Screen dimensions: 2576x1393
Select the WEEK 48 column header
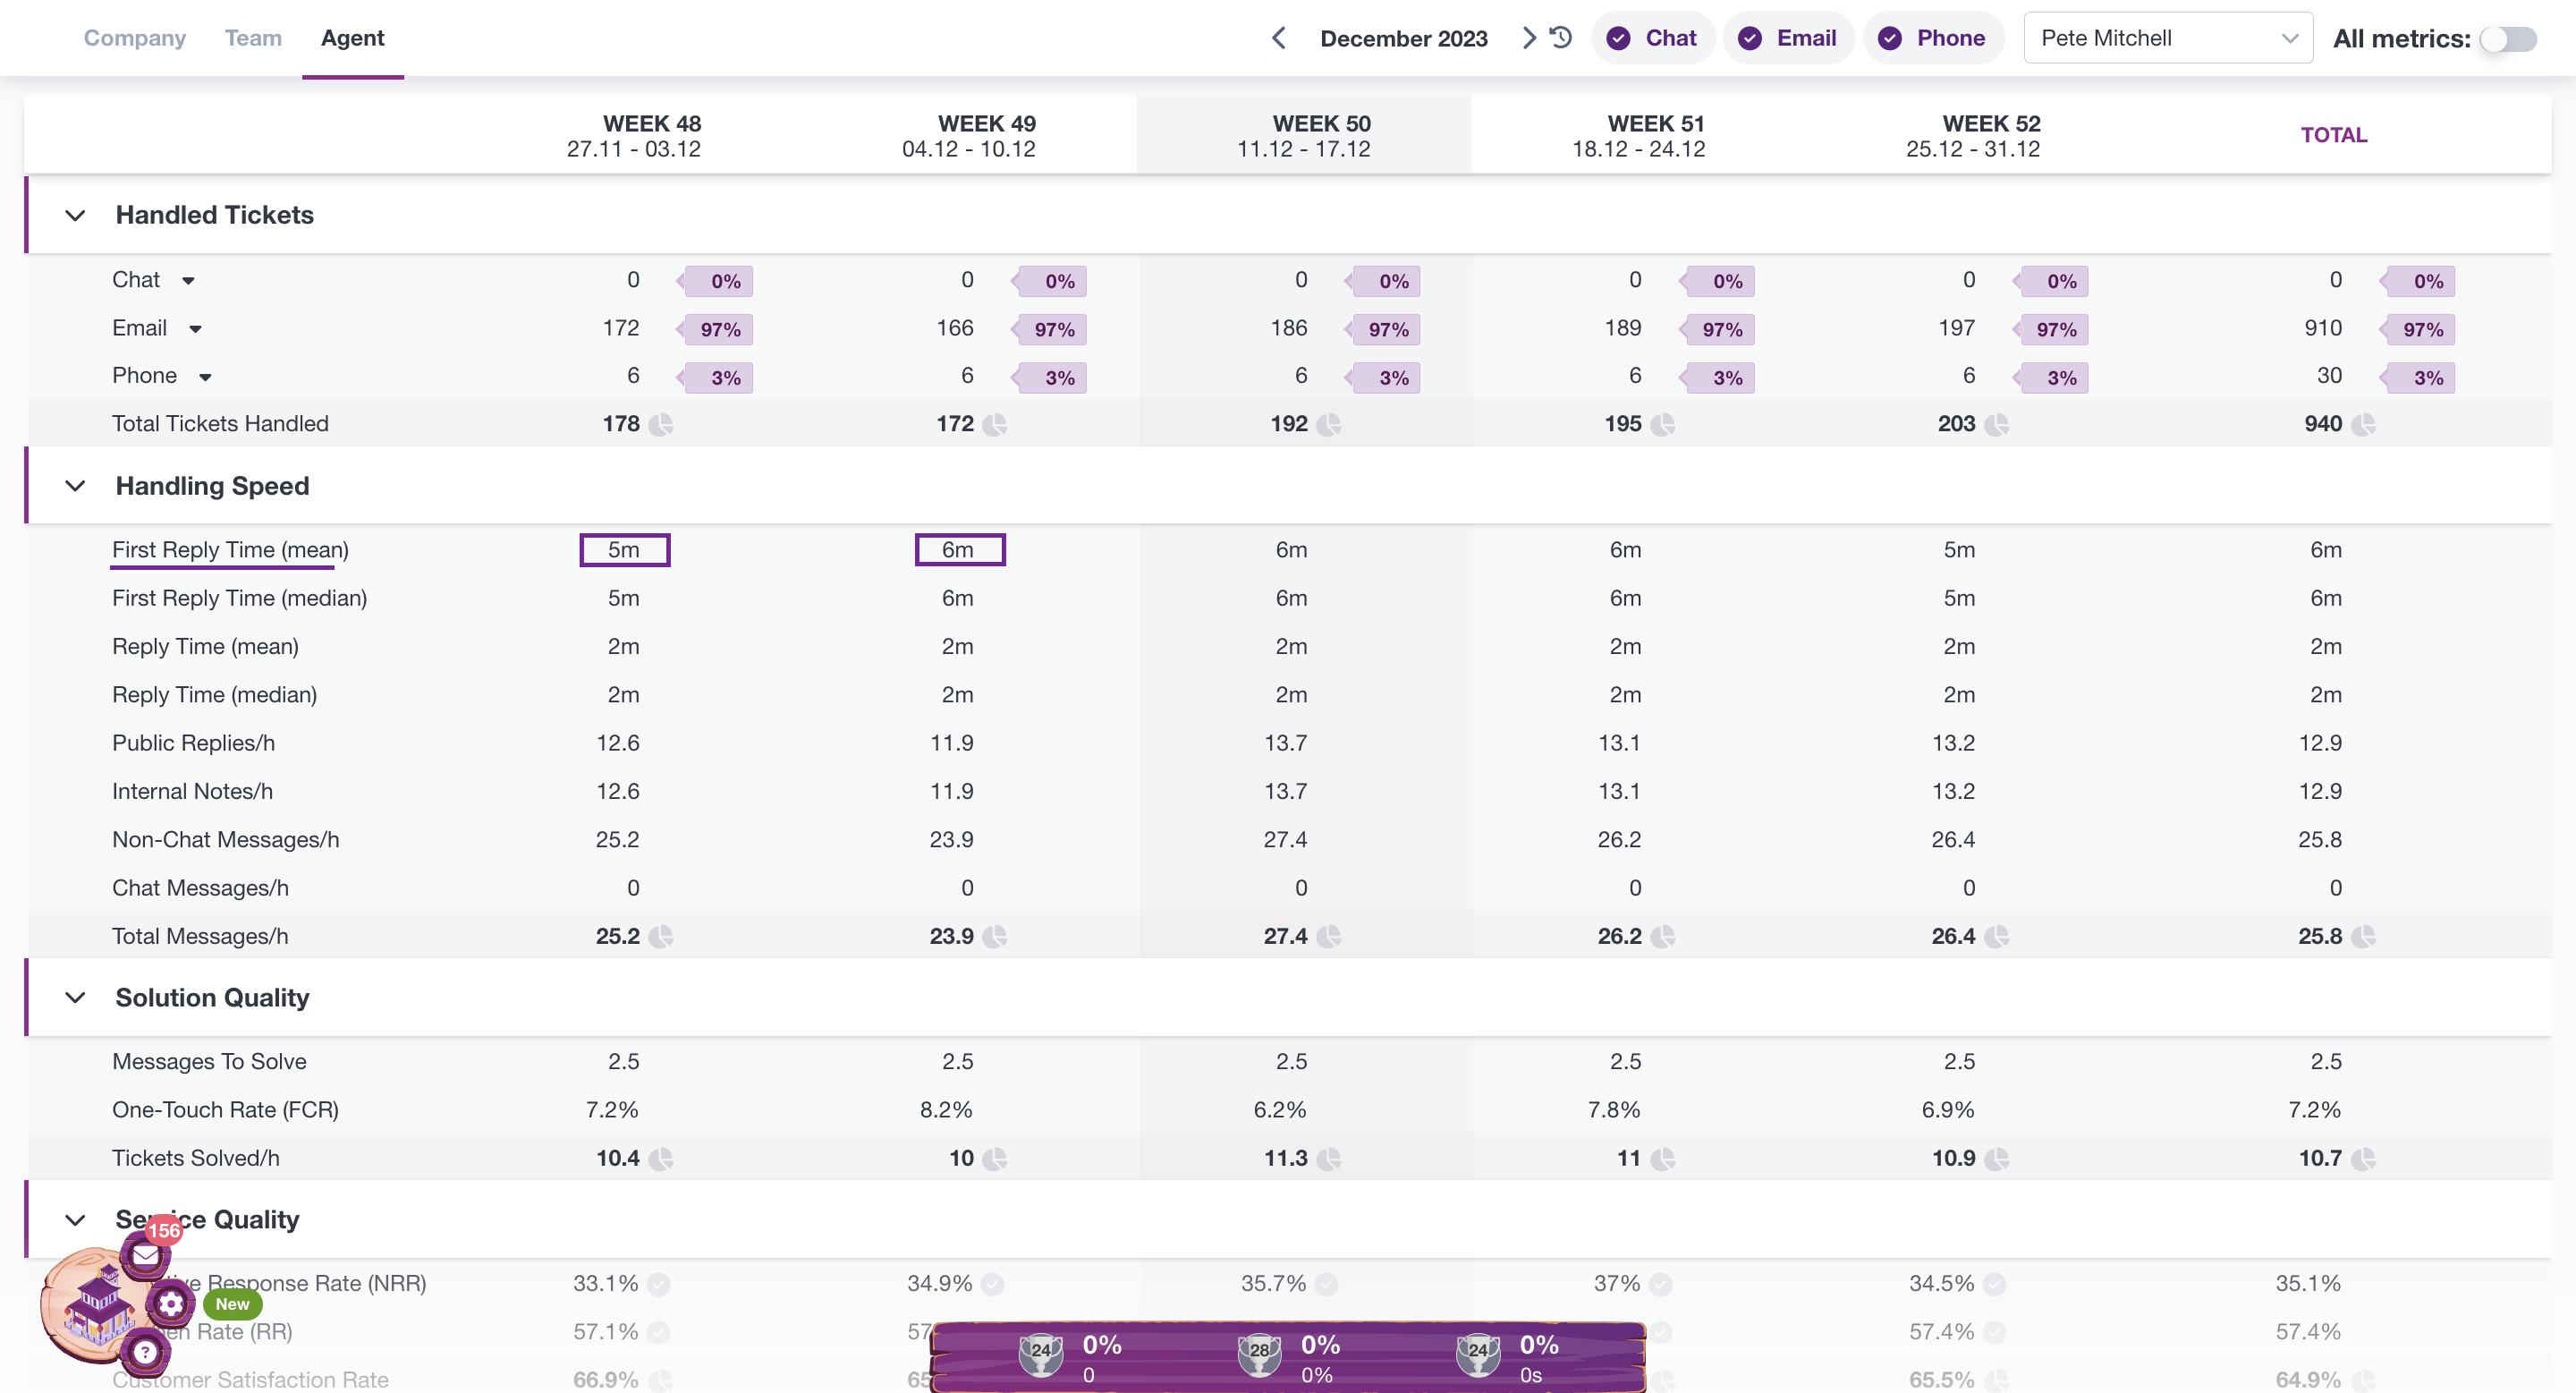click(x=635, y=136)
